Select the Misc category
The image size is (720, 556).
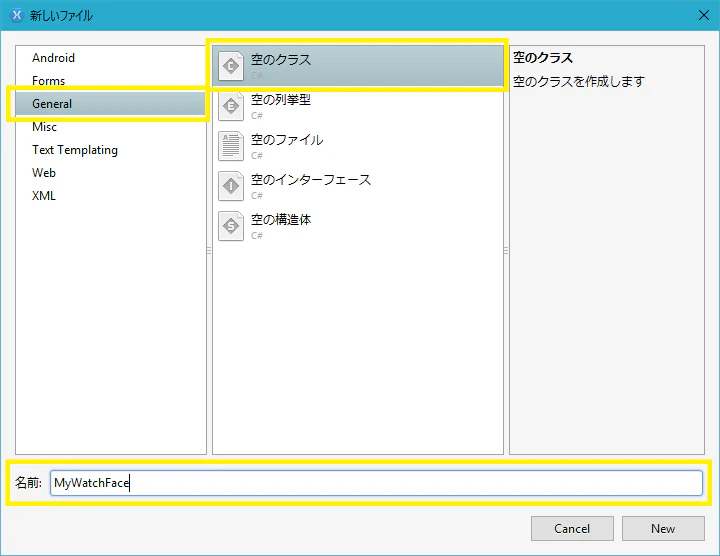pos(44,127)
